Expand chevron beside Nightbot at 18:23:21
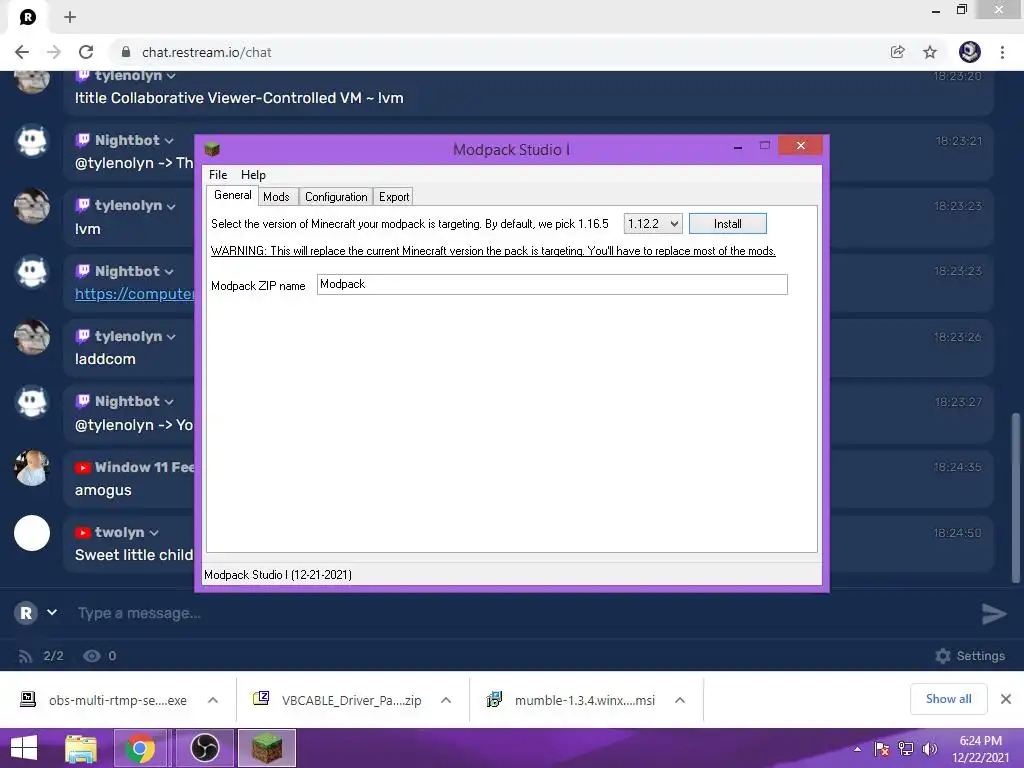 [169, 141]
